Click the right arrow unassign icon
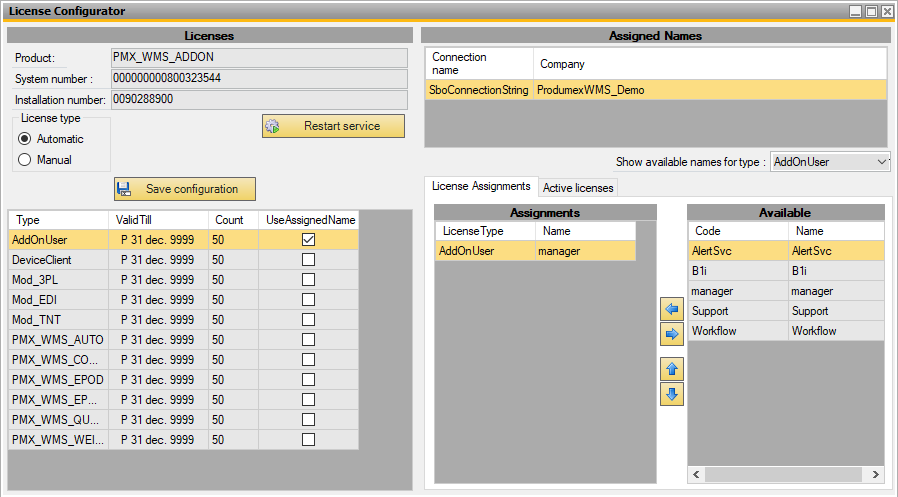 pyautogui.click(x=672, y=335)
